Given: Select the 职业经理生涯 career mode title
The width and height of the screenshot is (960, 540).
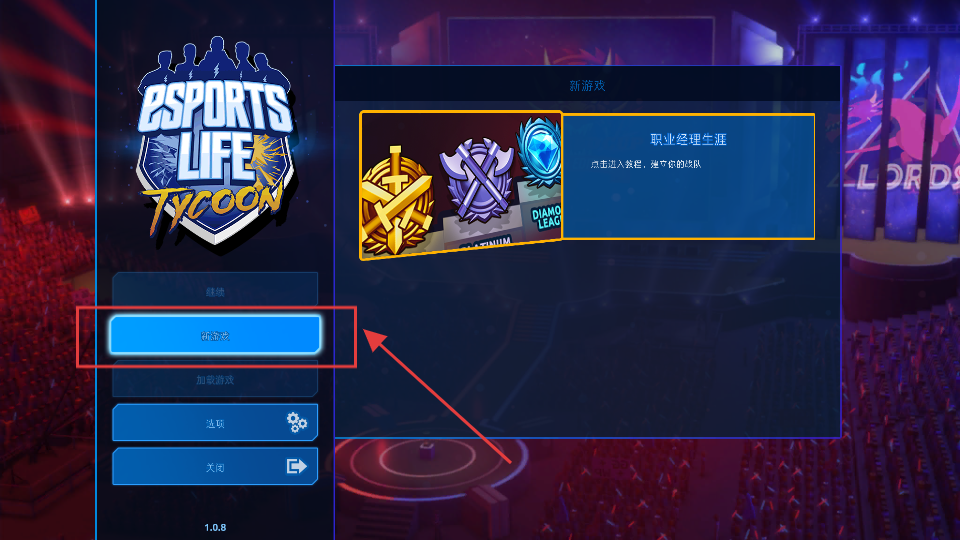Looking at the screenshot, I should (x=688, y=140).
